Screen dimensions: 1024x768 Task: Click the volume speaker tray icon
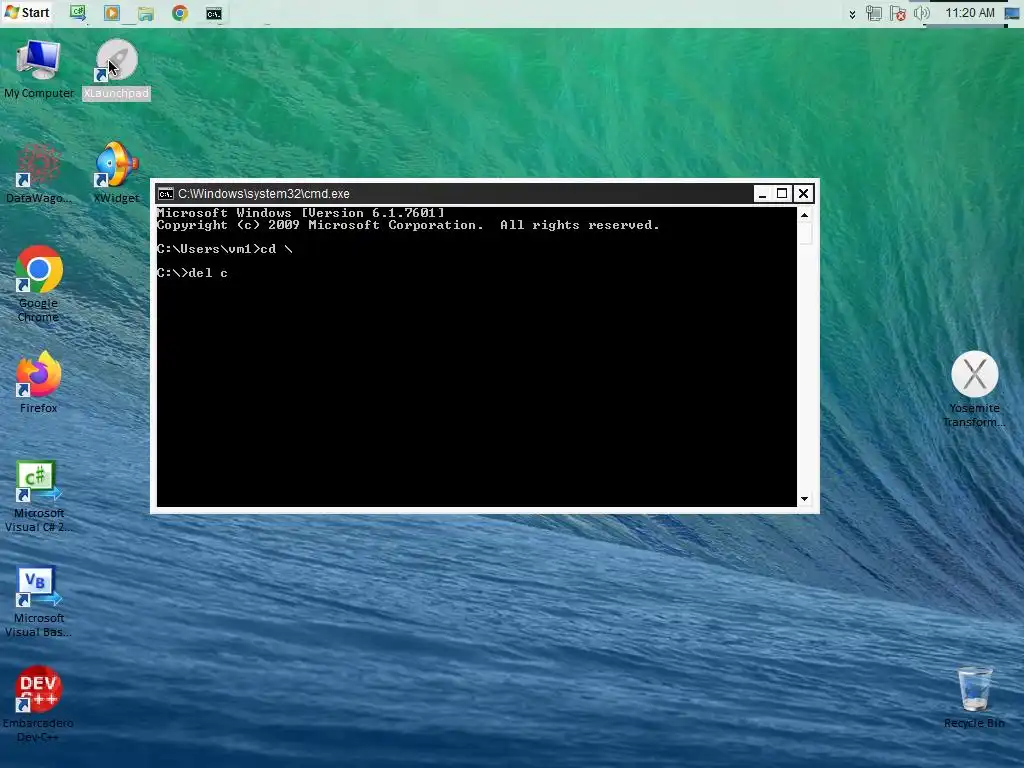(921, 13)
